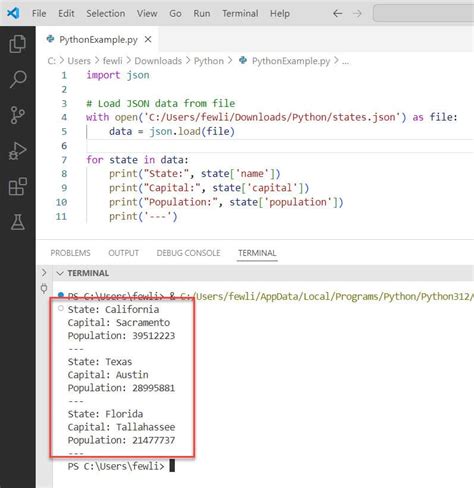Click the '# Load JSON data from file' comment

pos(161,104)
